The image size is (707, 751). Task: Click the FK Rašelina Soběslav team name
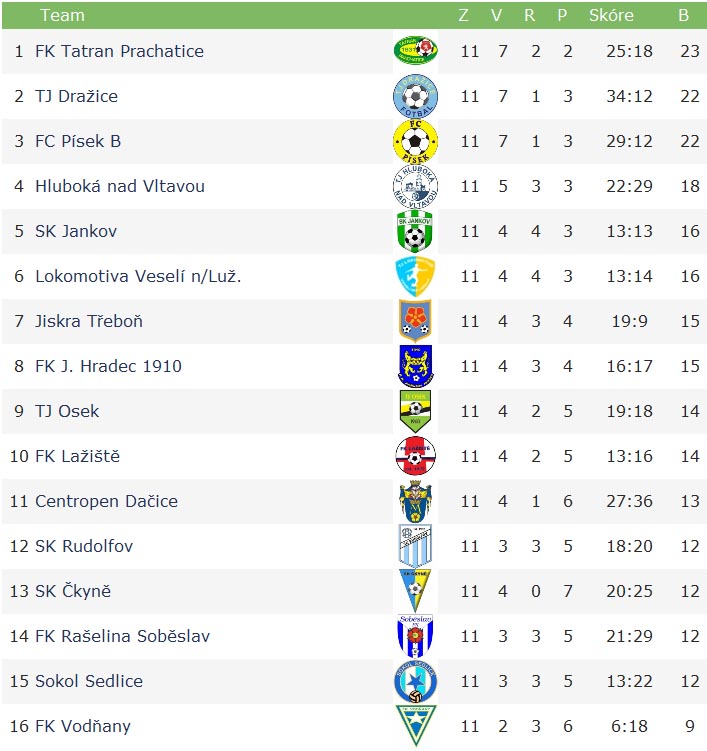123,636
